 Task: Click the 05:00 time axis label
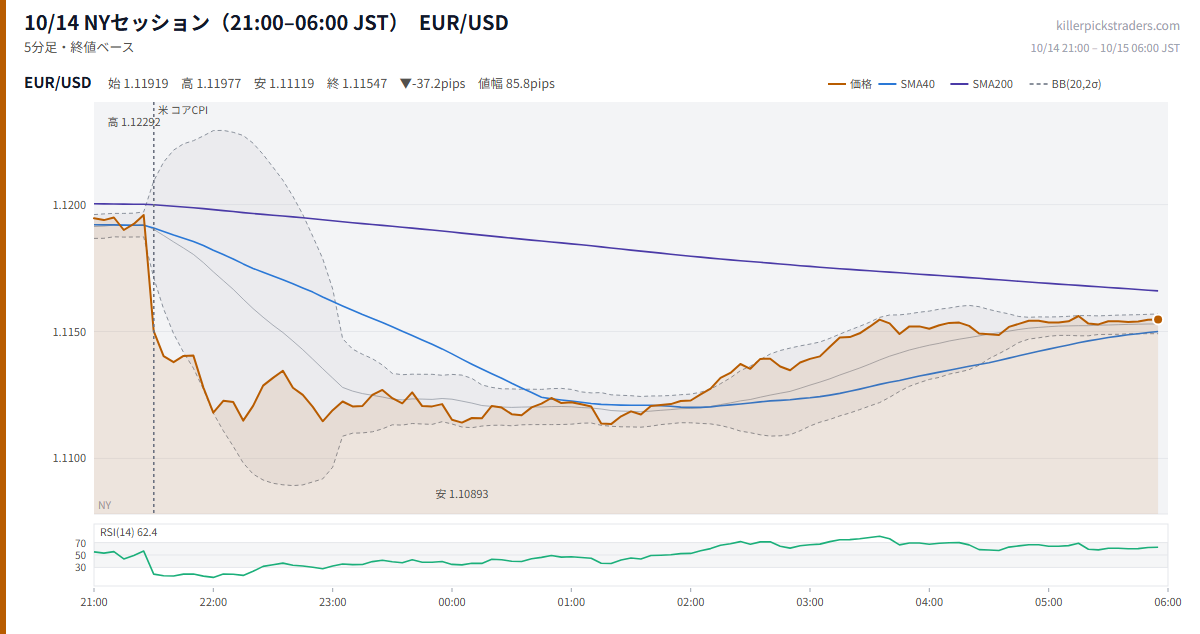point(1048,602)
